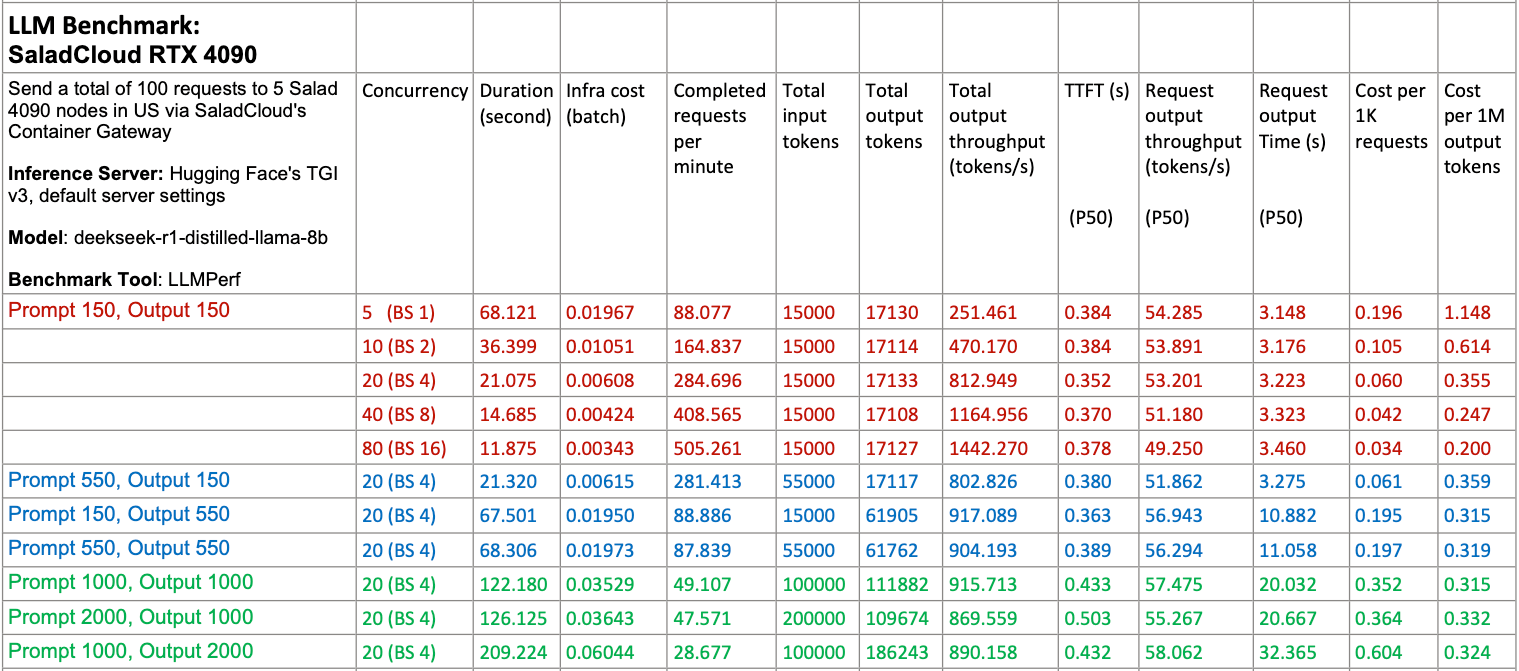Select the 'Benchmark Tool: LLMPerf' line
The height and width of the screenshot is (671, 1519).
pos(126,280)
